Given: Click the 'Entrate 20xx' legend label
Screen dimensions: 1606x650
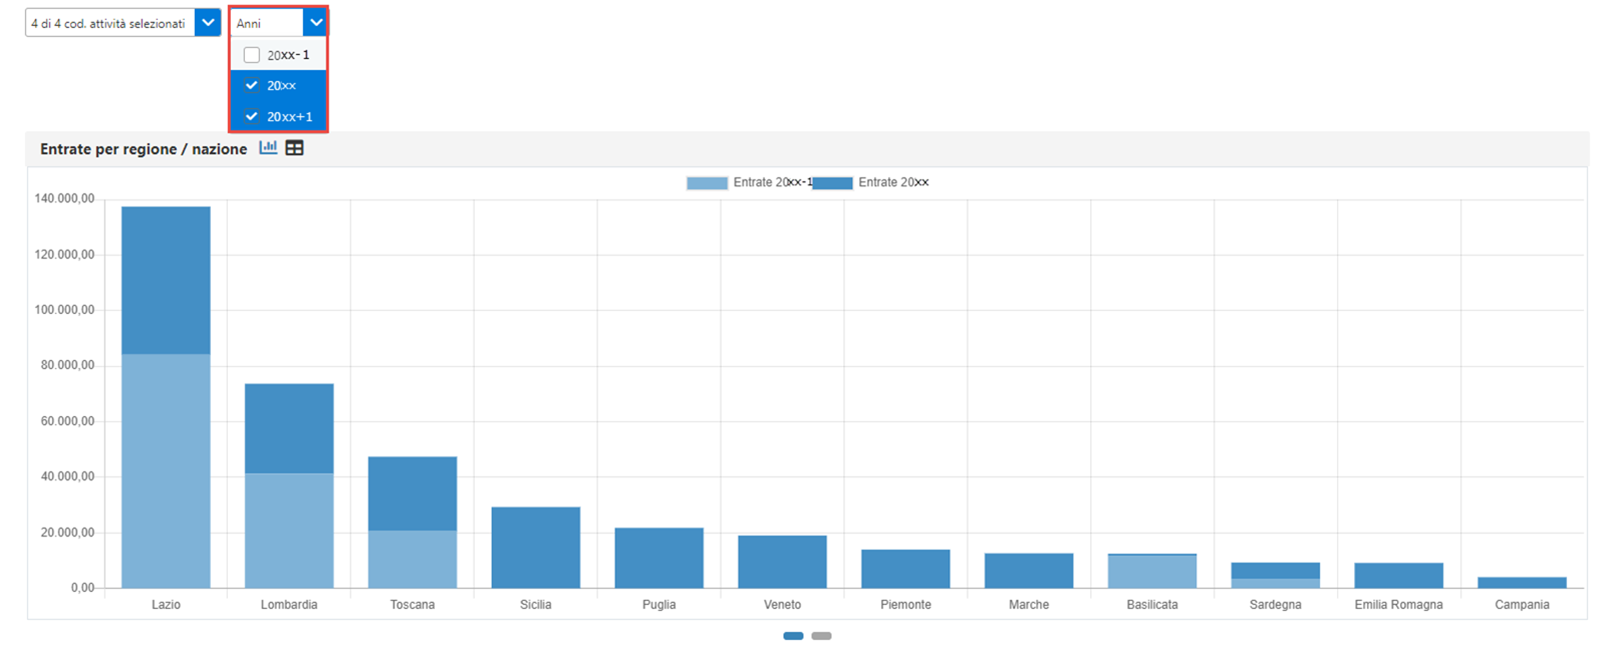Looking at the screenshot, I should (x=893, y=183).
